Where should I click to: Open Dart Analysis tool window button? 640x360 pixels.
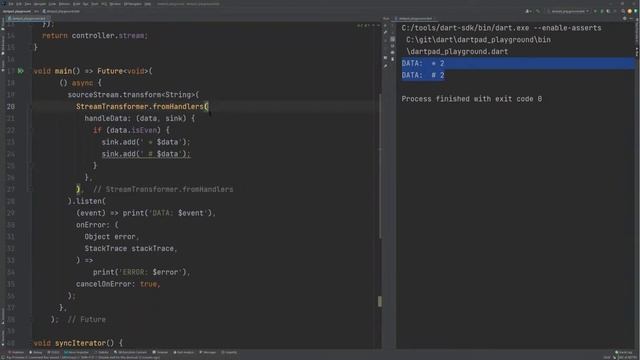(184, 352)
